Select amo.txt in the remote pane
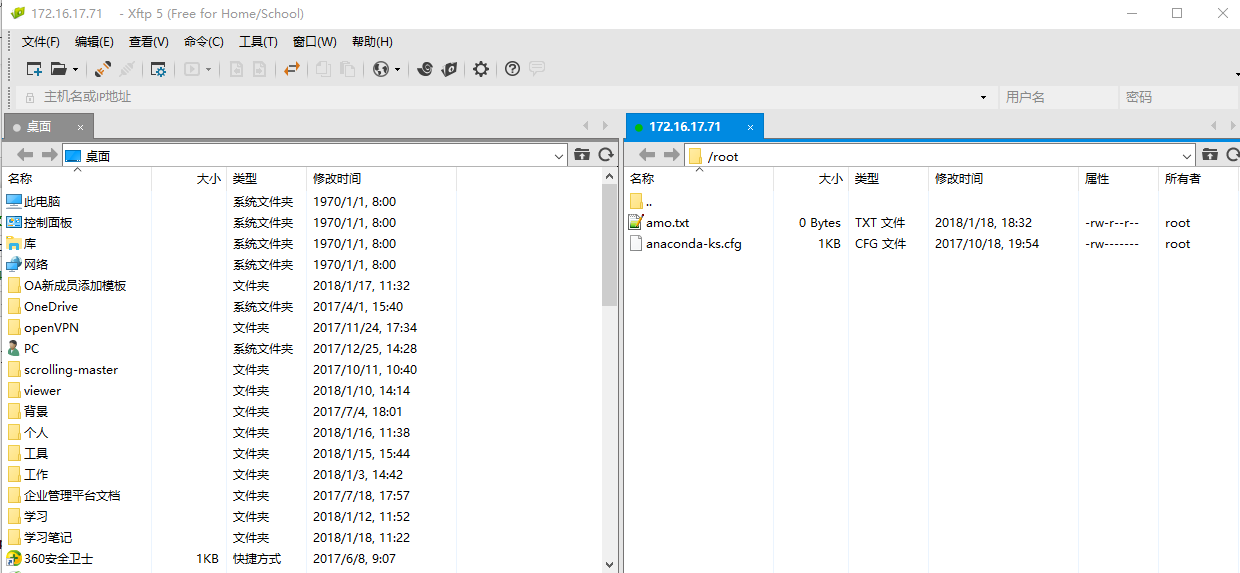1240x573 pixels. coord(667,223)
